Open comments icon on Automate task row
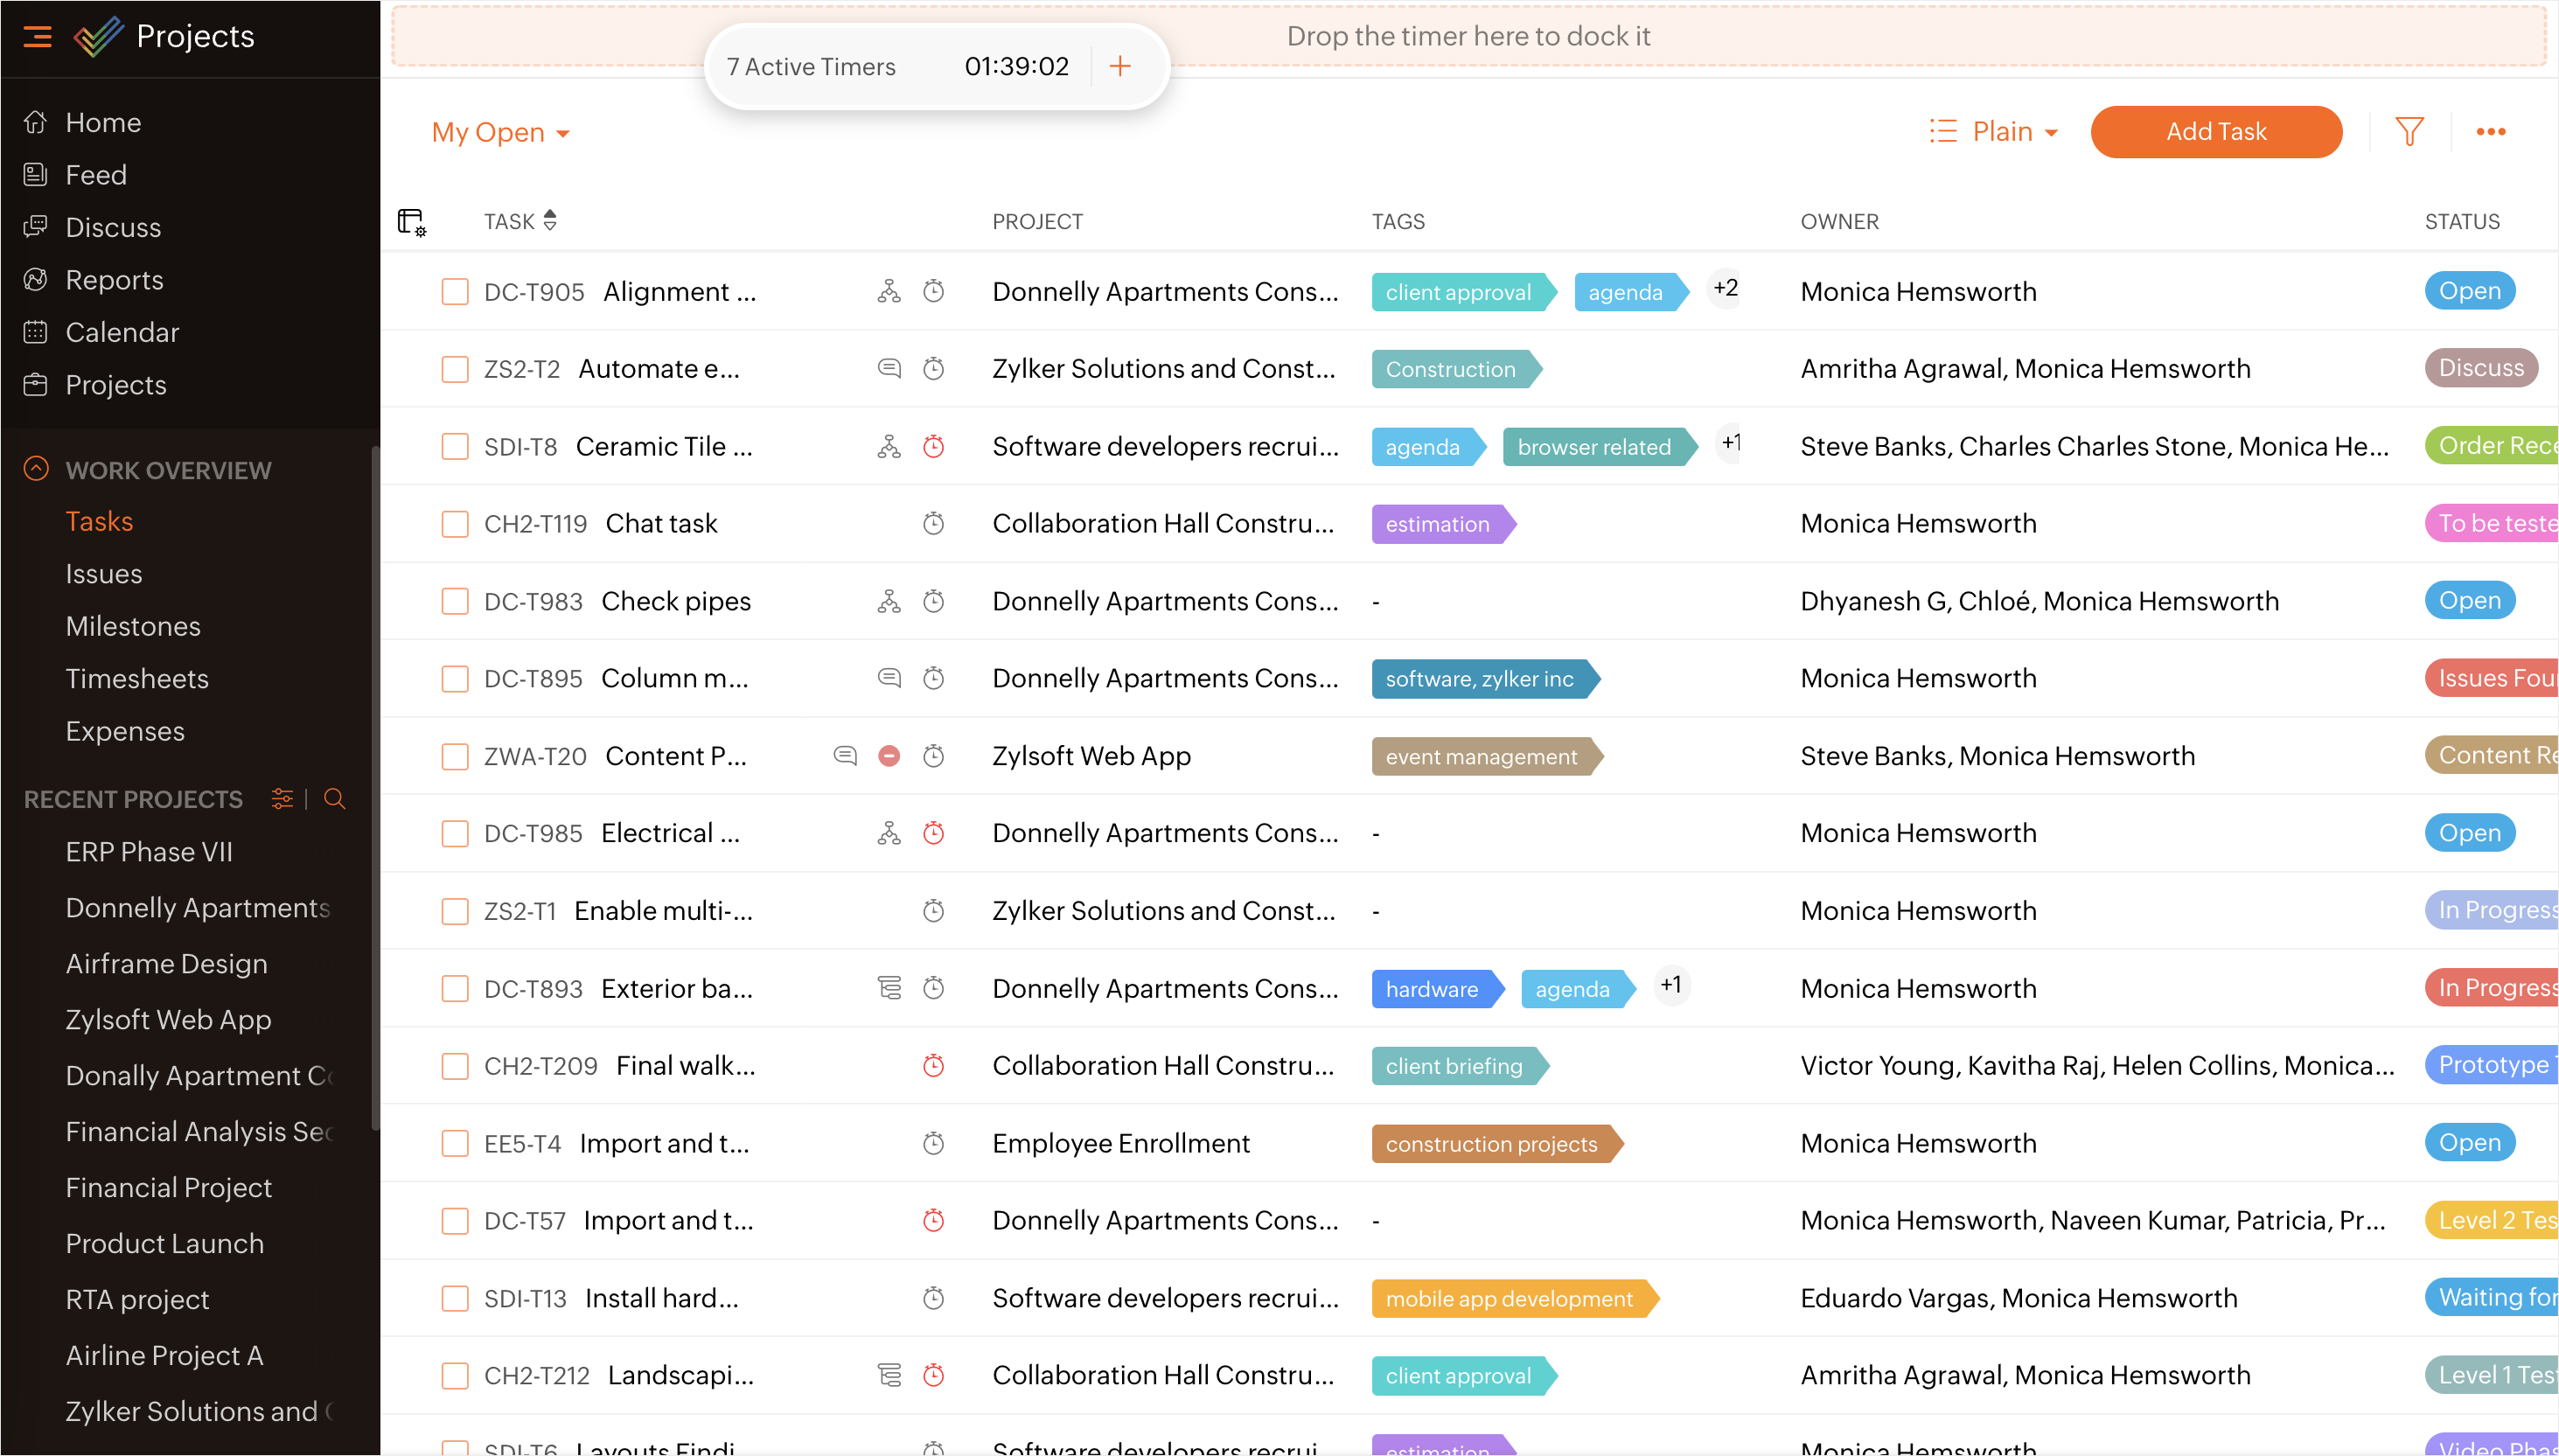Image resolution: width=2559 pixels, height=1456 pixels. pos(888,369)
